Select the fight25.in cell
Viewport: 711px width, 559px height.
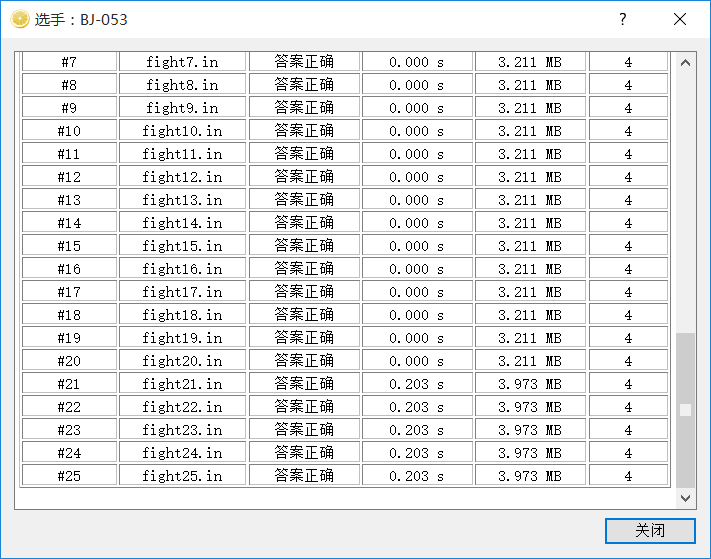pyautogui.click(x=182, y=476)
